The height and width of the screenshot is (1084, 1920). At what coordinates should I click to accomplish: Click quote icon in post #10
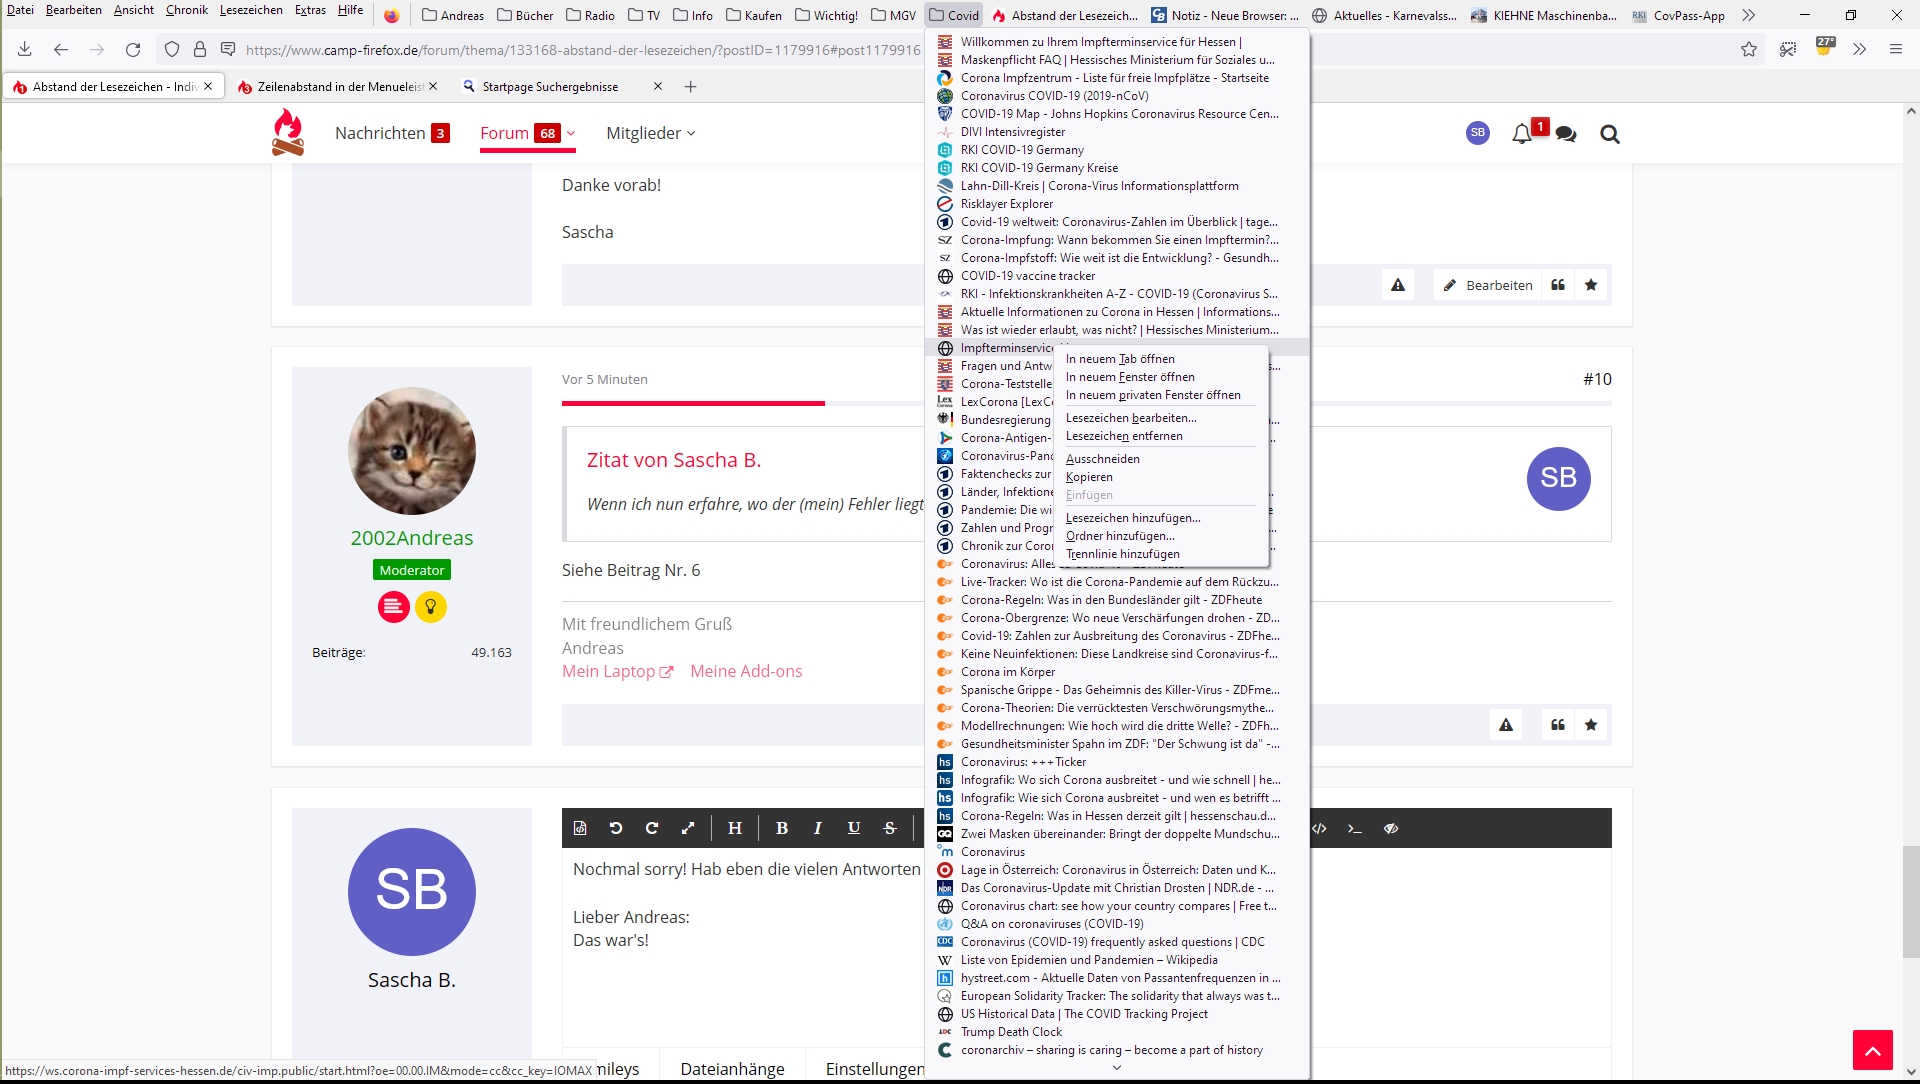1558,725
